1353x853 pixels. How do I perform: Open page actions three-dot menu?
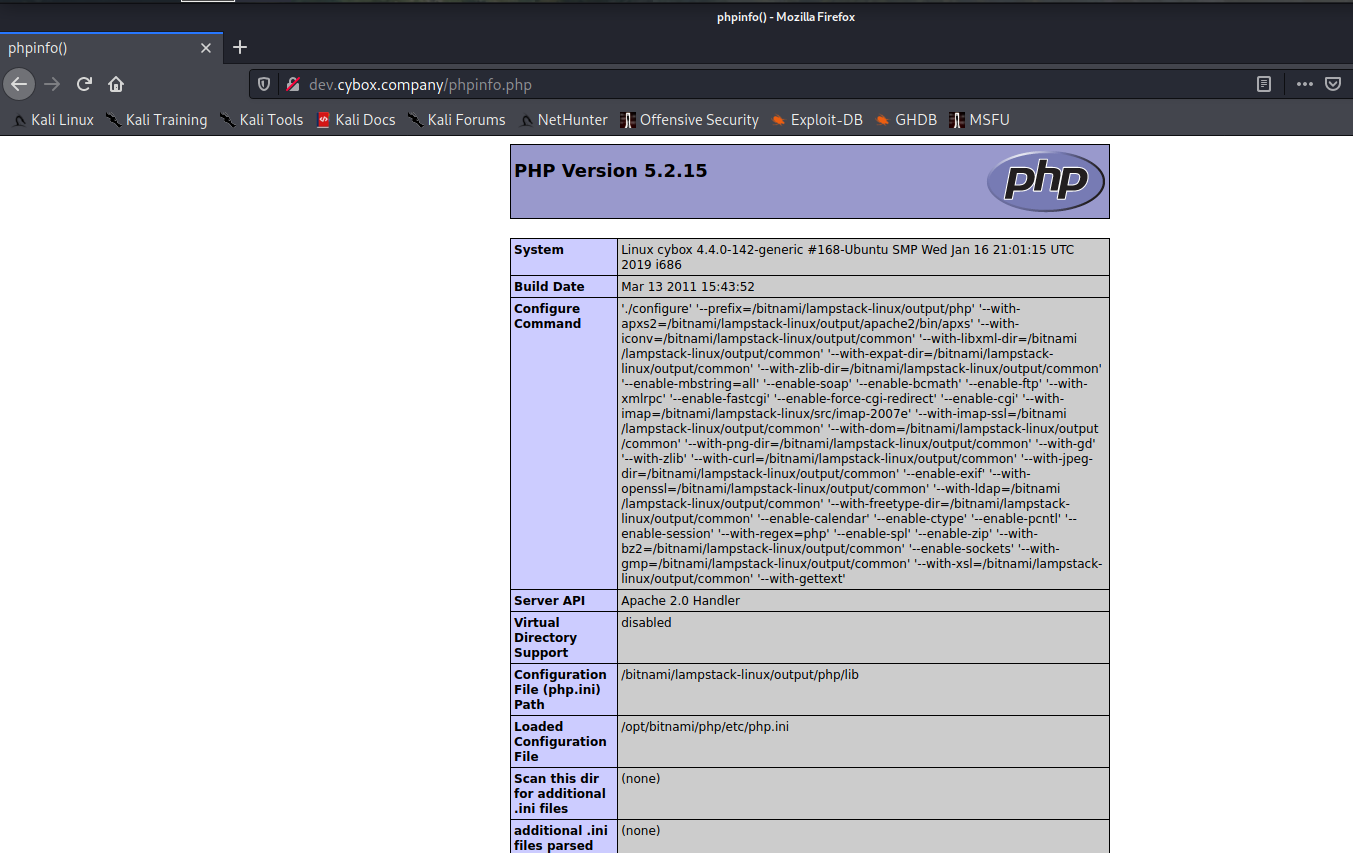pyautogui.click(x=1304, y=84)
